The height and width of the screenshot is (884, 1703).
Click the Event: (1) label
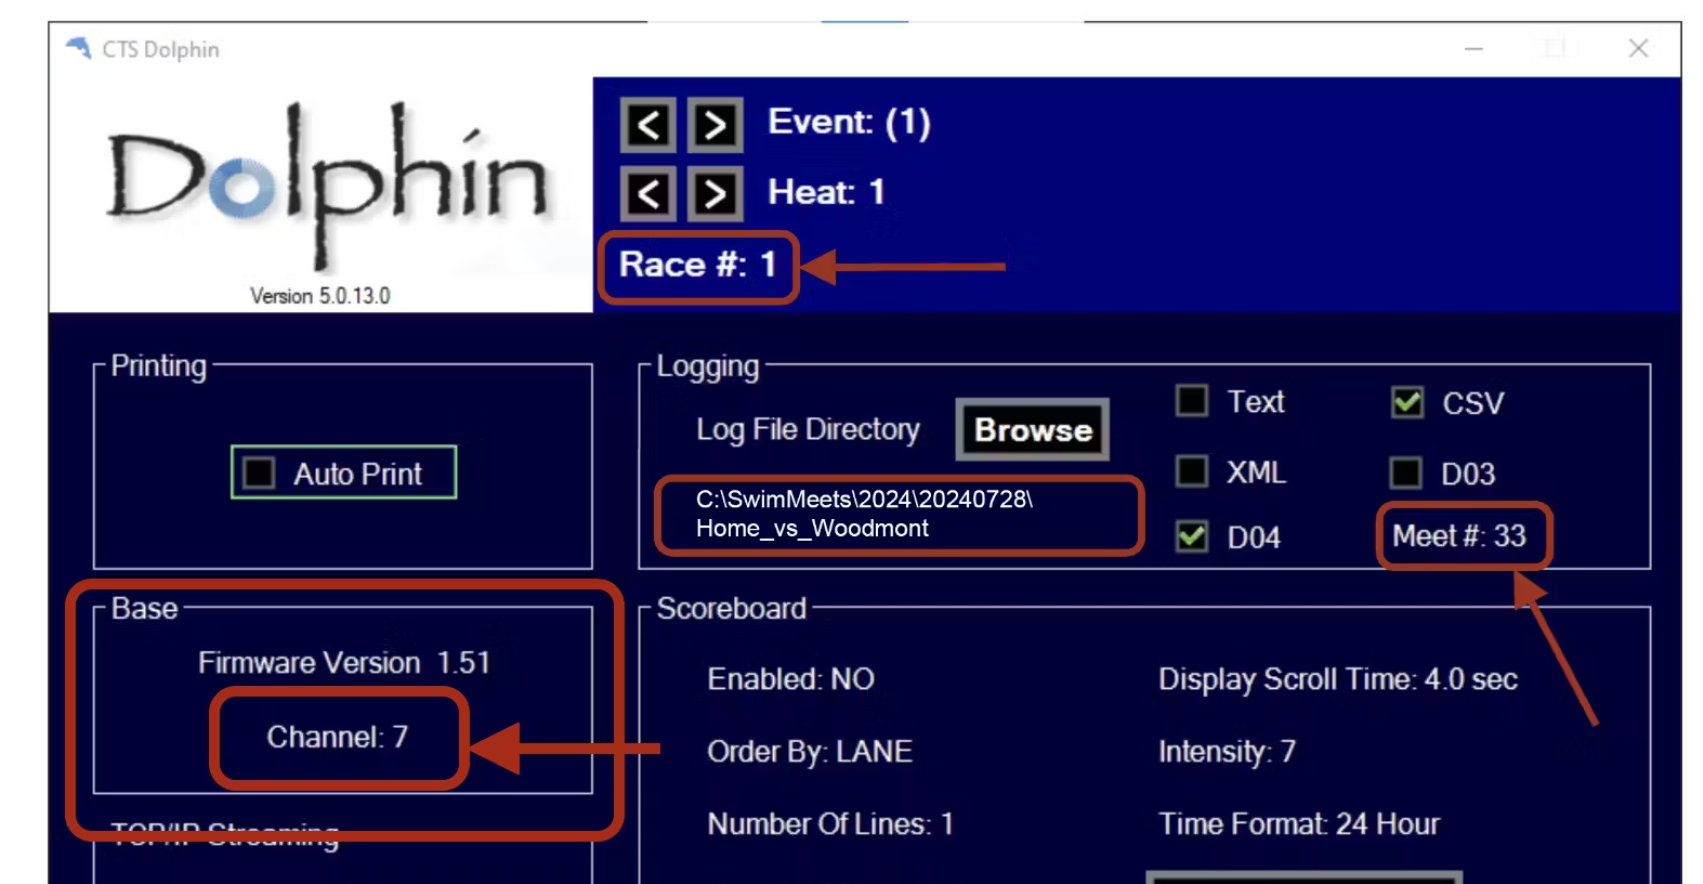point(849,122)
